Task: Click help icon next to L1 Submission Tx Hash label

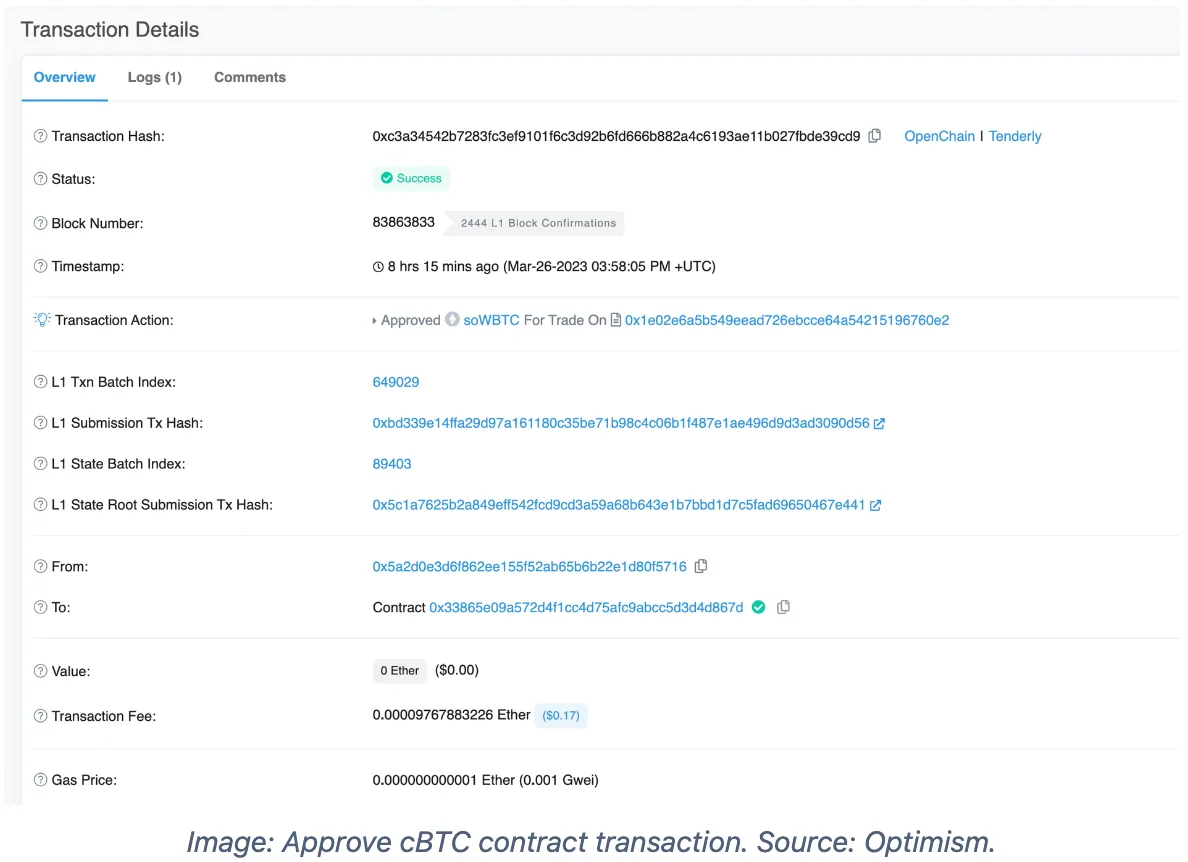Action: 40,423
